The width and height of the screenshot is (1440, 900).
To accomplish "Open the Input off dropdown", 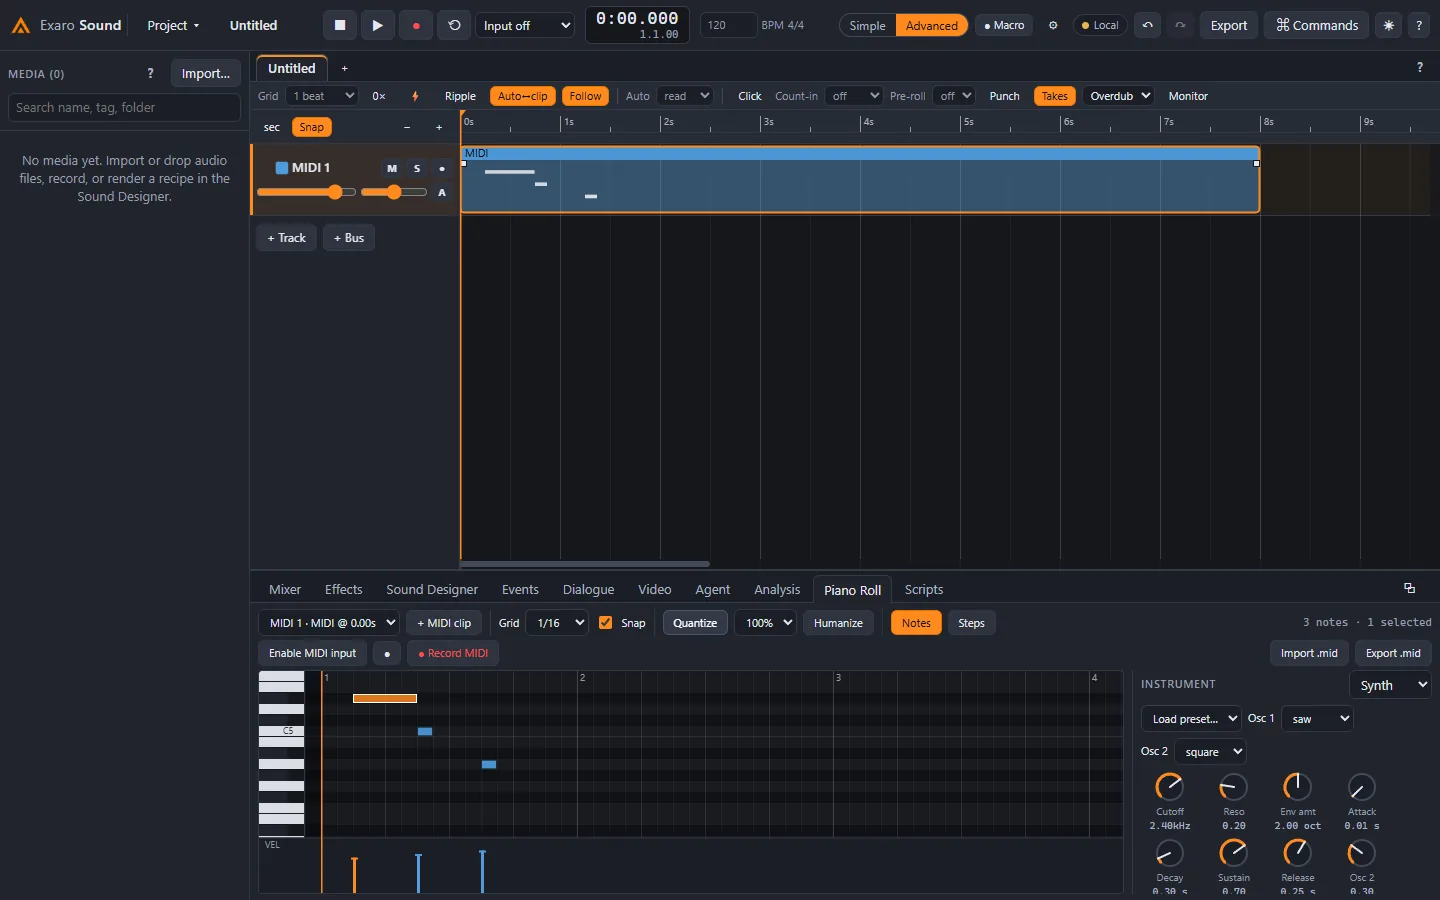I will pos(525,25).
